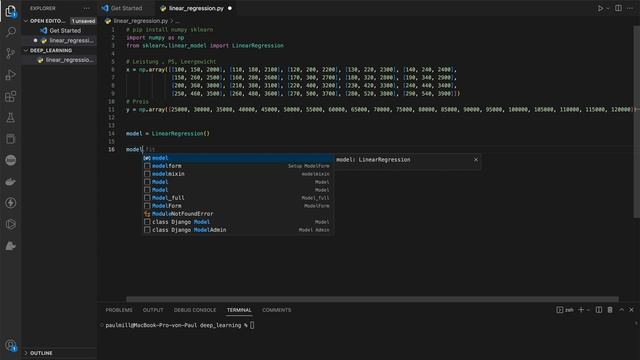Screen dimensions: 640x360
Task: Click the '# Preis' comment line
Action: pos(138,101)
